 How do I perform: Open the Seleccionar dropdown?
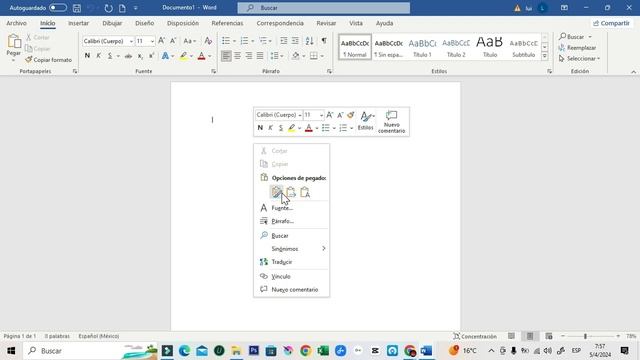point(579,58)
